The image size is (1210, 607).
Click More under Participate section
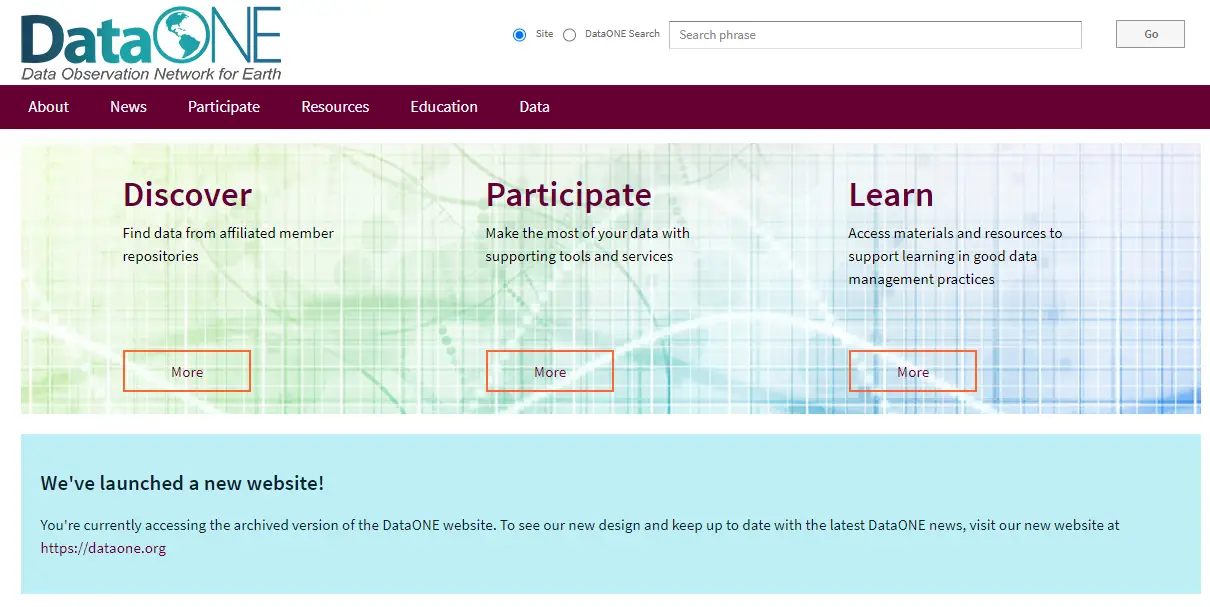coord(549,370)
